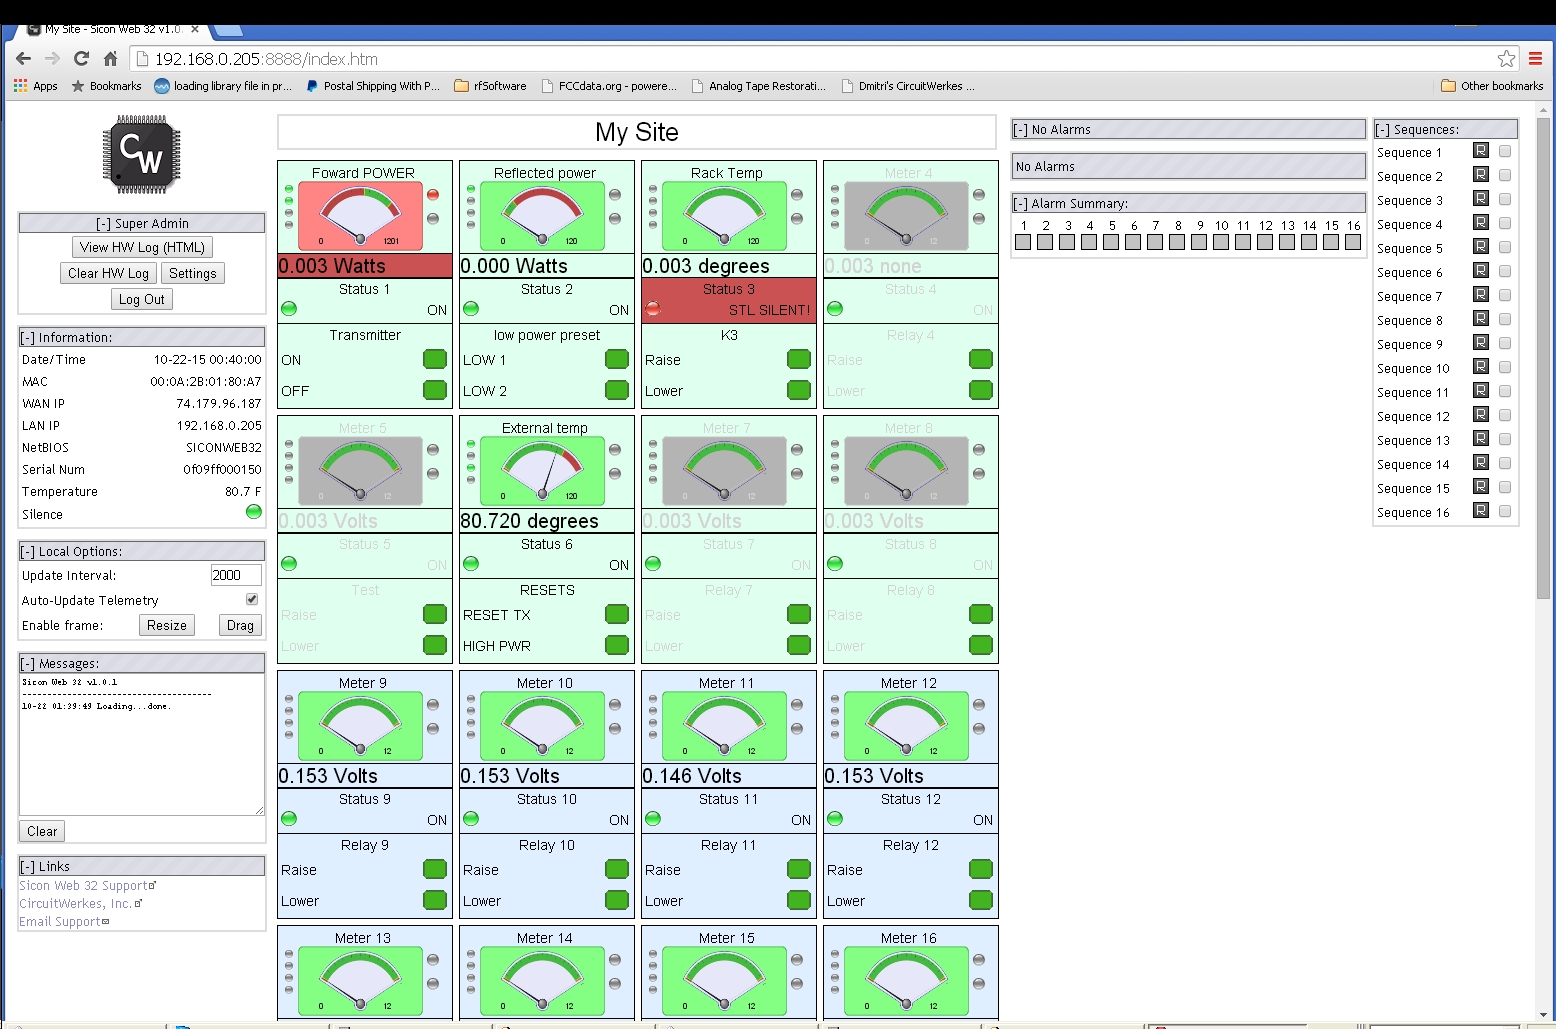Toggle the Auto-Update Telemetry checkbox
The height and width of the screenshot is (1029, 1556).
point(252,599)
